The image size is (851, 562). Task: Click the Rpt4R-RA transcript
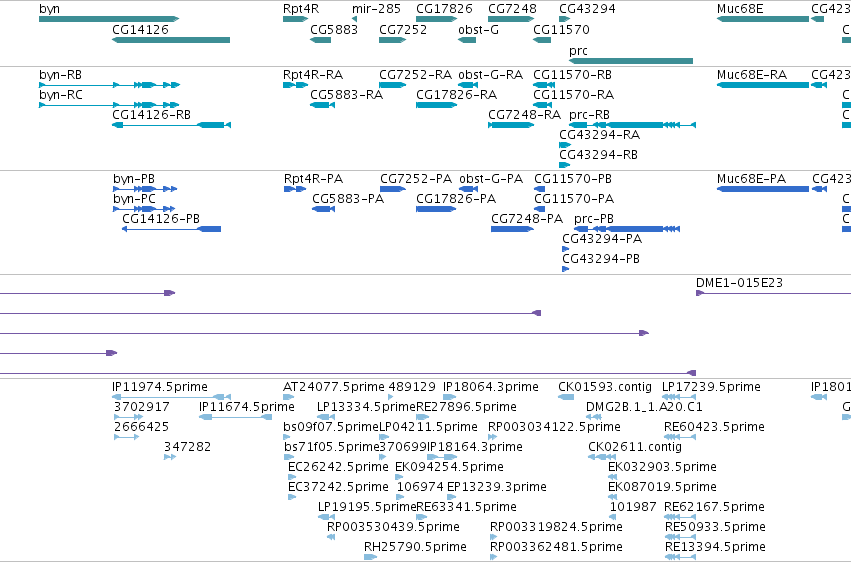coord(296,85)
